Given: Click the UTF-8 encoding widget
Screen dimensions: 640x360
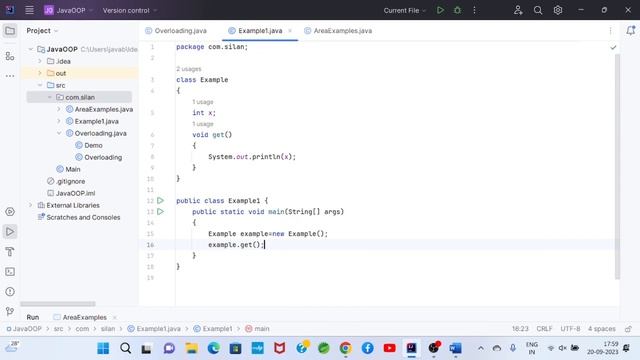Looking at the screenshot, I should [x=570, y=329].
